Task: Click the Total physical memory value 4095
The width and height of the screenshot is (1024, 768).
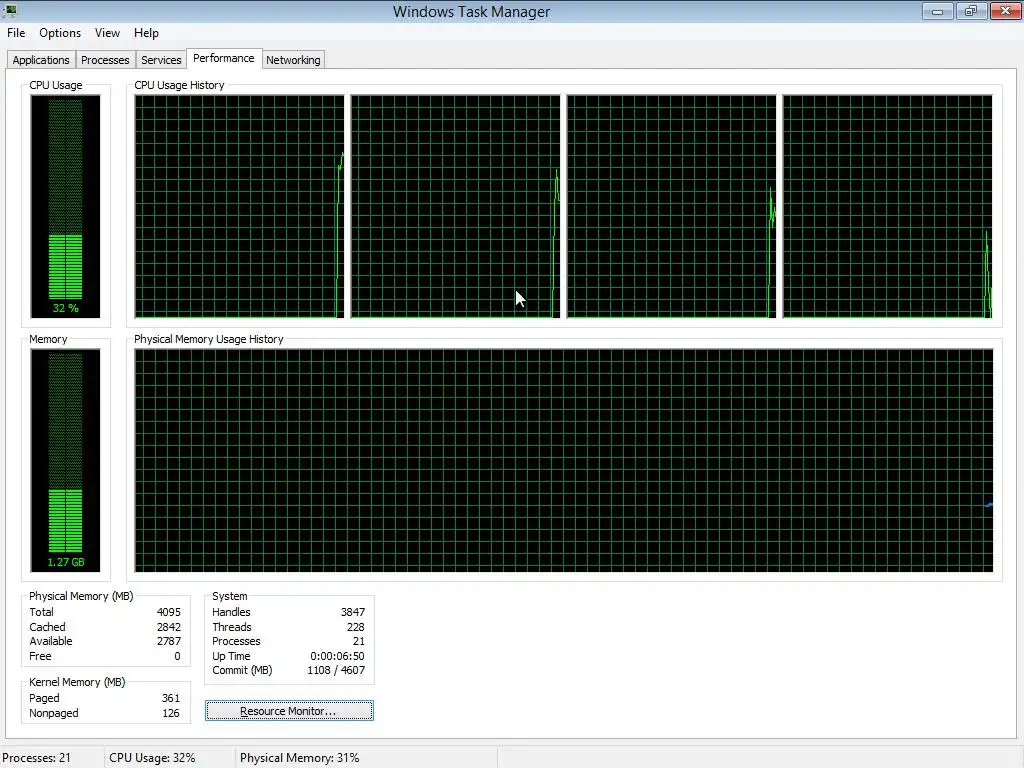Action: pyautogui.click(x=168, y=612)
